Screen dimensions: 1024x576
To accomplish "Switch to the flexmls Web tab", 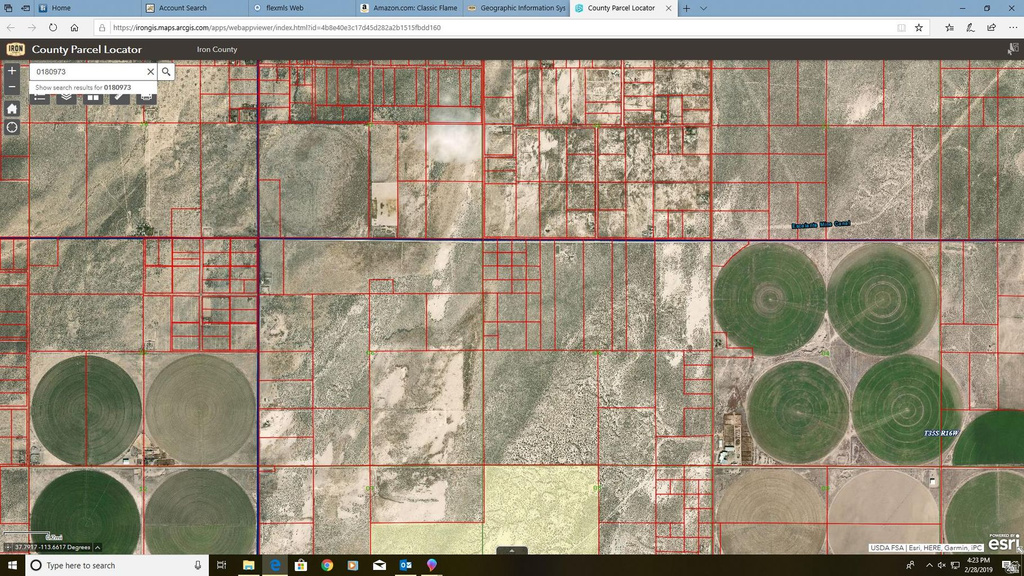I will tap(283, 8).
